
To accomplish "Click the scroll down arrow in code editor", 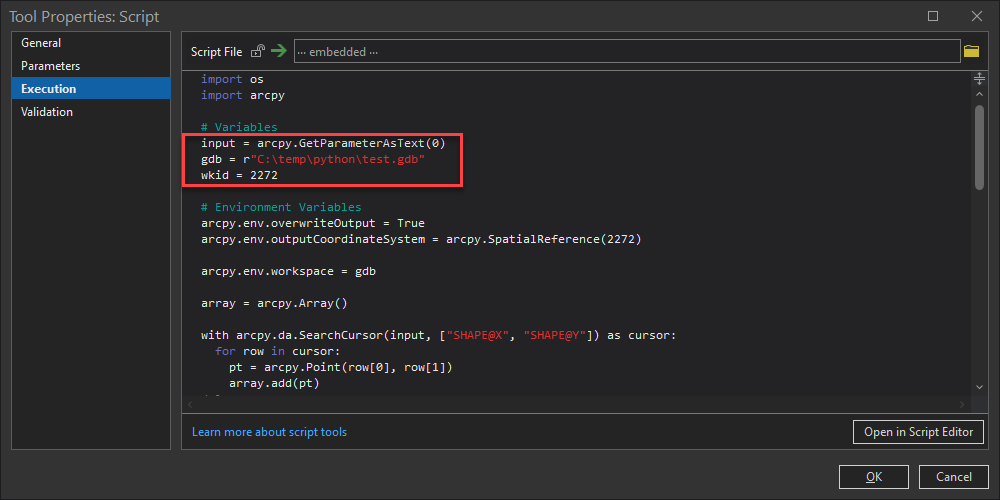I will [x=979, y=386].
